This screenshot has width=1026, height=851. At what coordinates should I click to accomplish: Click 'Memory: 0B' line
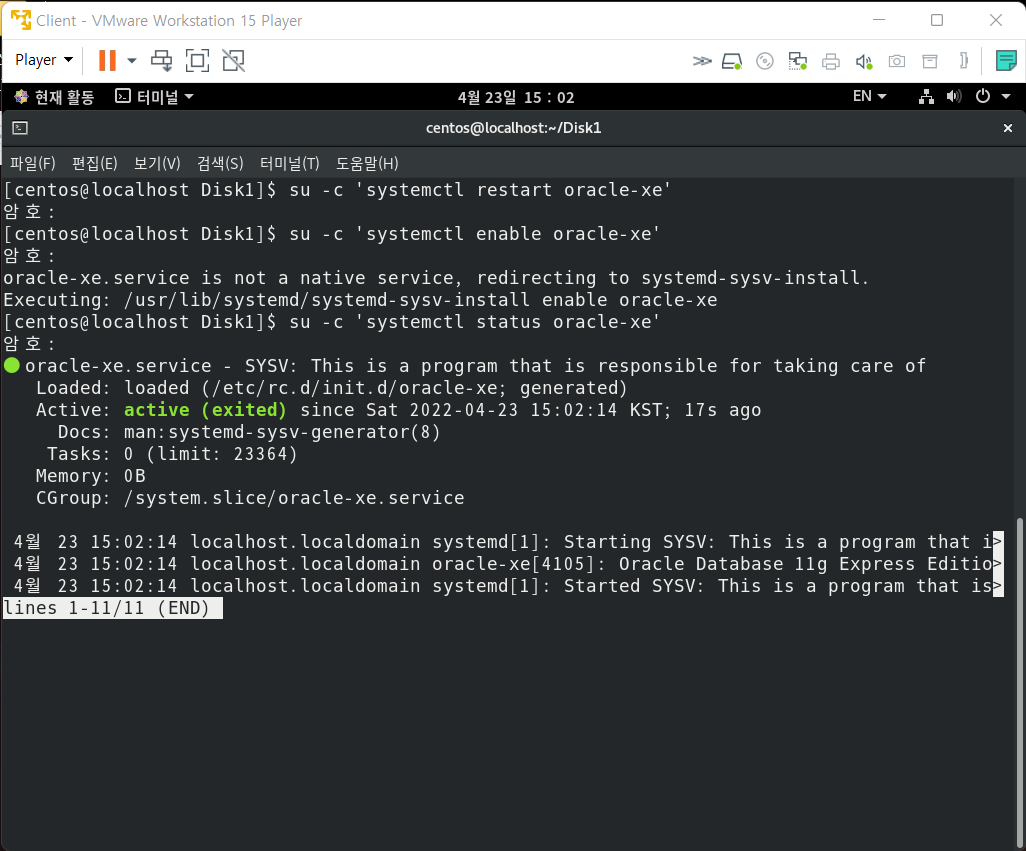(91, 476)
